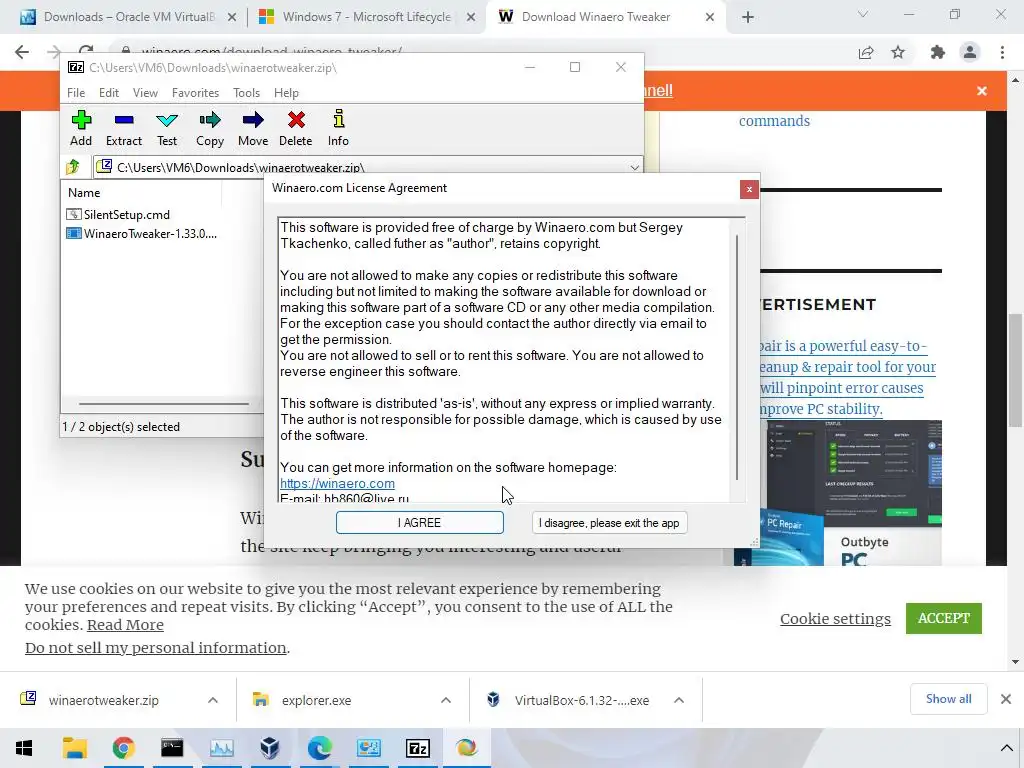Click the Delete icon in 7-Zip toolbar
The height and width of the screenshot is (768, 1024).
296,128
